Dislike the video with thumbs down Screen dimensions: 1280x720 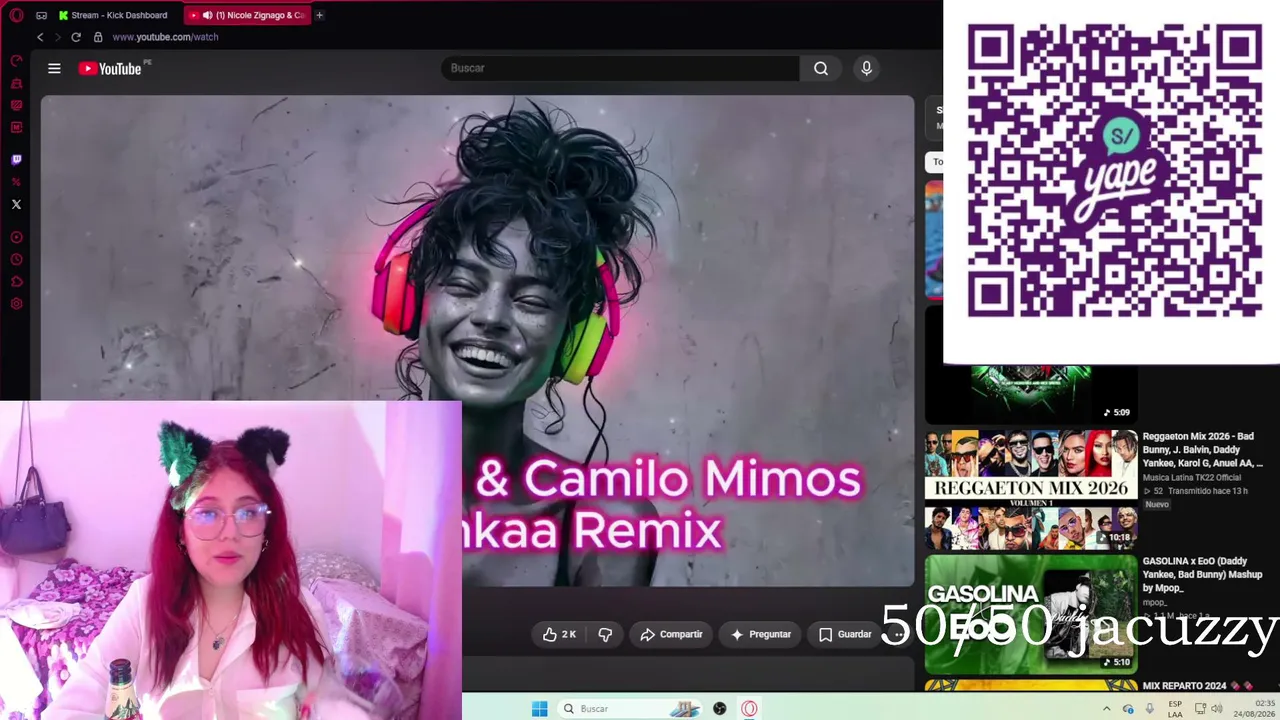605,634
